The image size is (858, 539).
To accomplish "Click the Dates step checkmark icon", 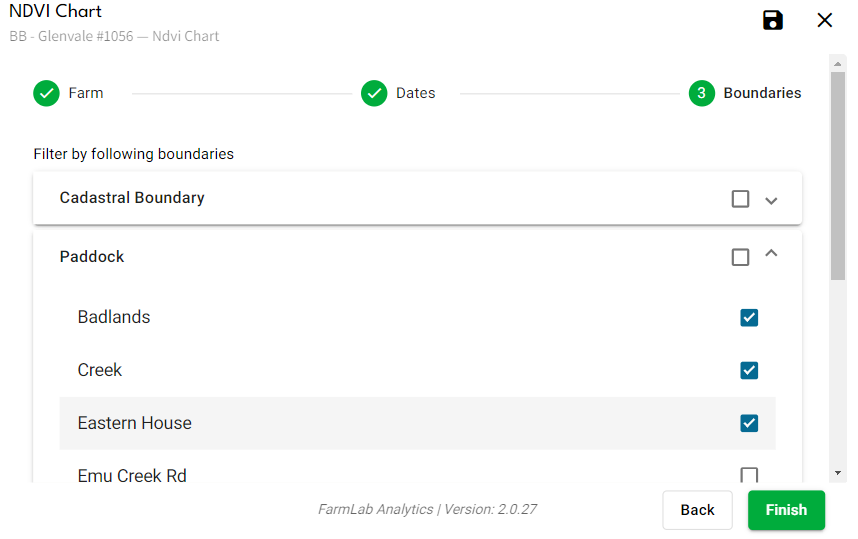I will [374, 93].
